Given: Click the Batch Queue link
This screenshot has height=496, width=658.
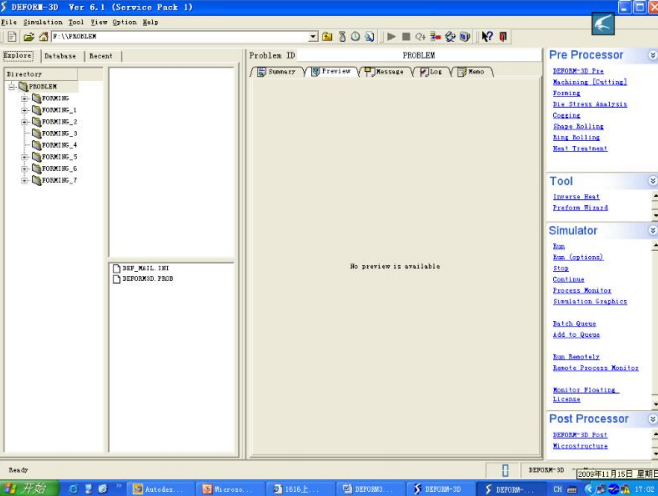Looking at the screenshot, I should click(574, 323).
